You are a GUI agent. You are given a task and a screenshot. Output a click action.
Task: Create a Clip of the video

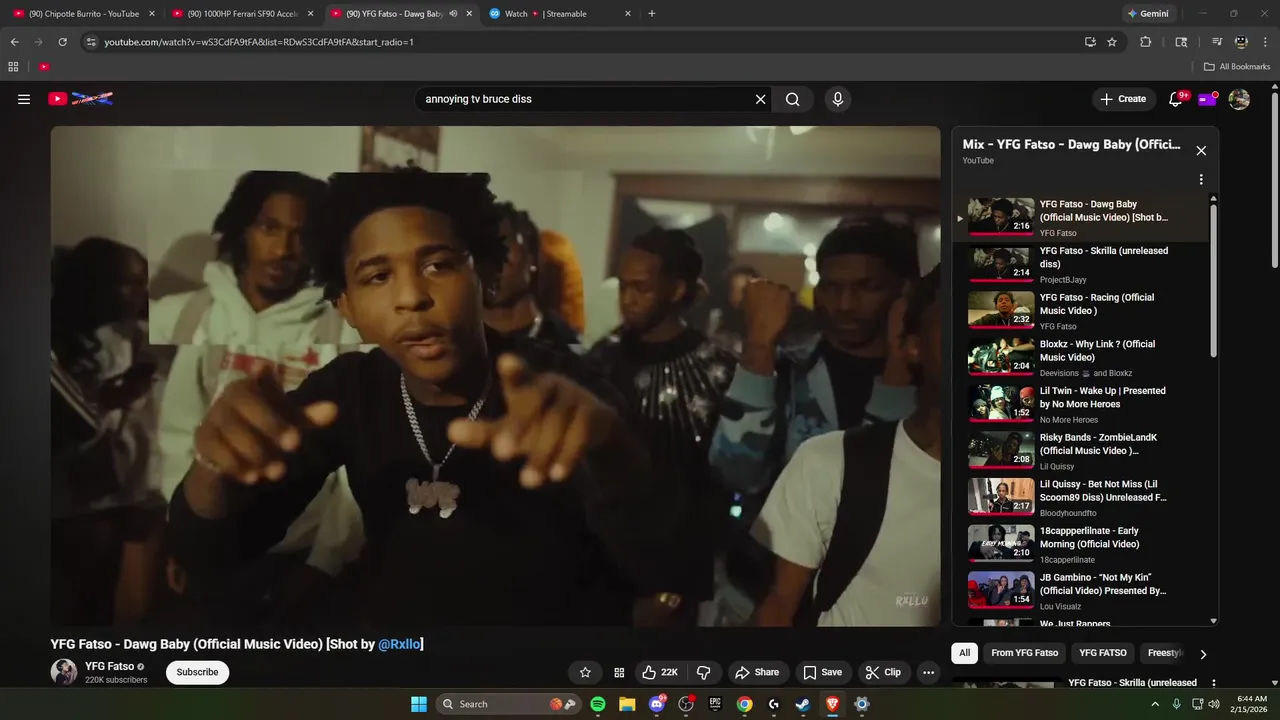[x=883, y=672]
